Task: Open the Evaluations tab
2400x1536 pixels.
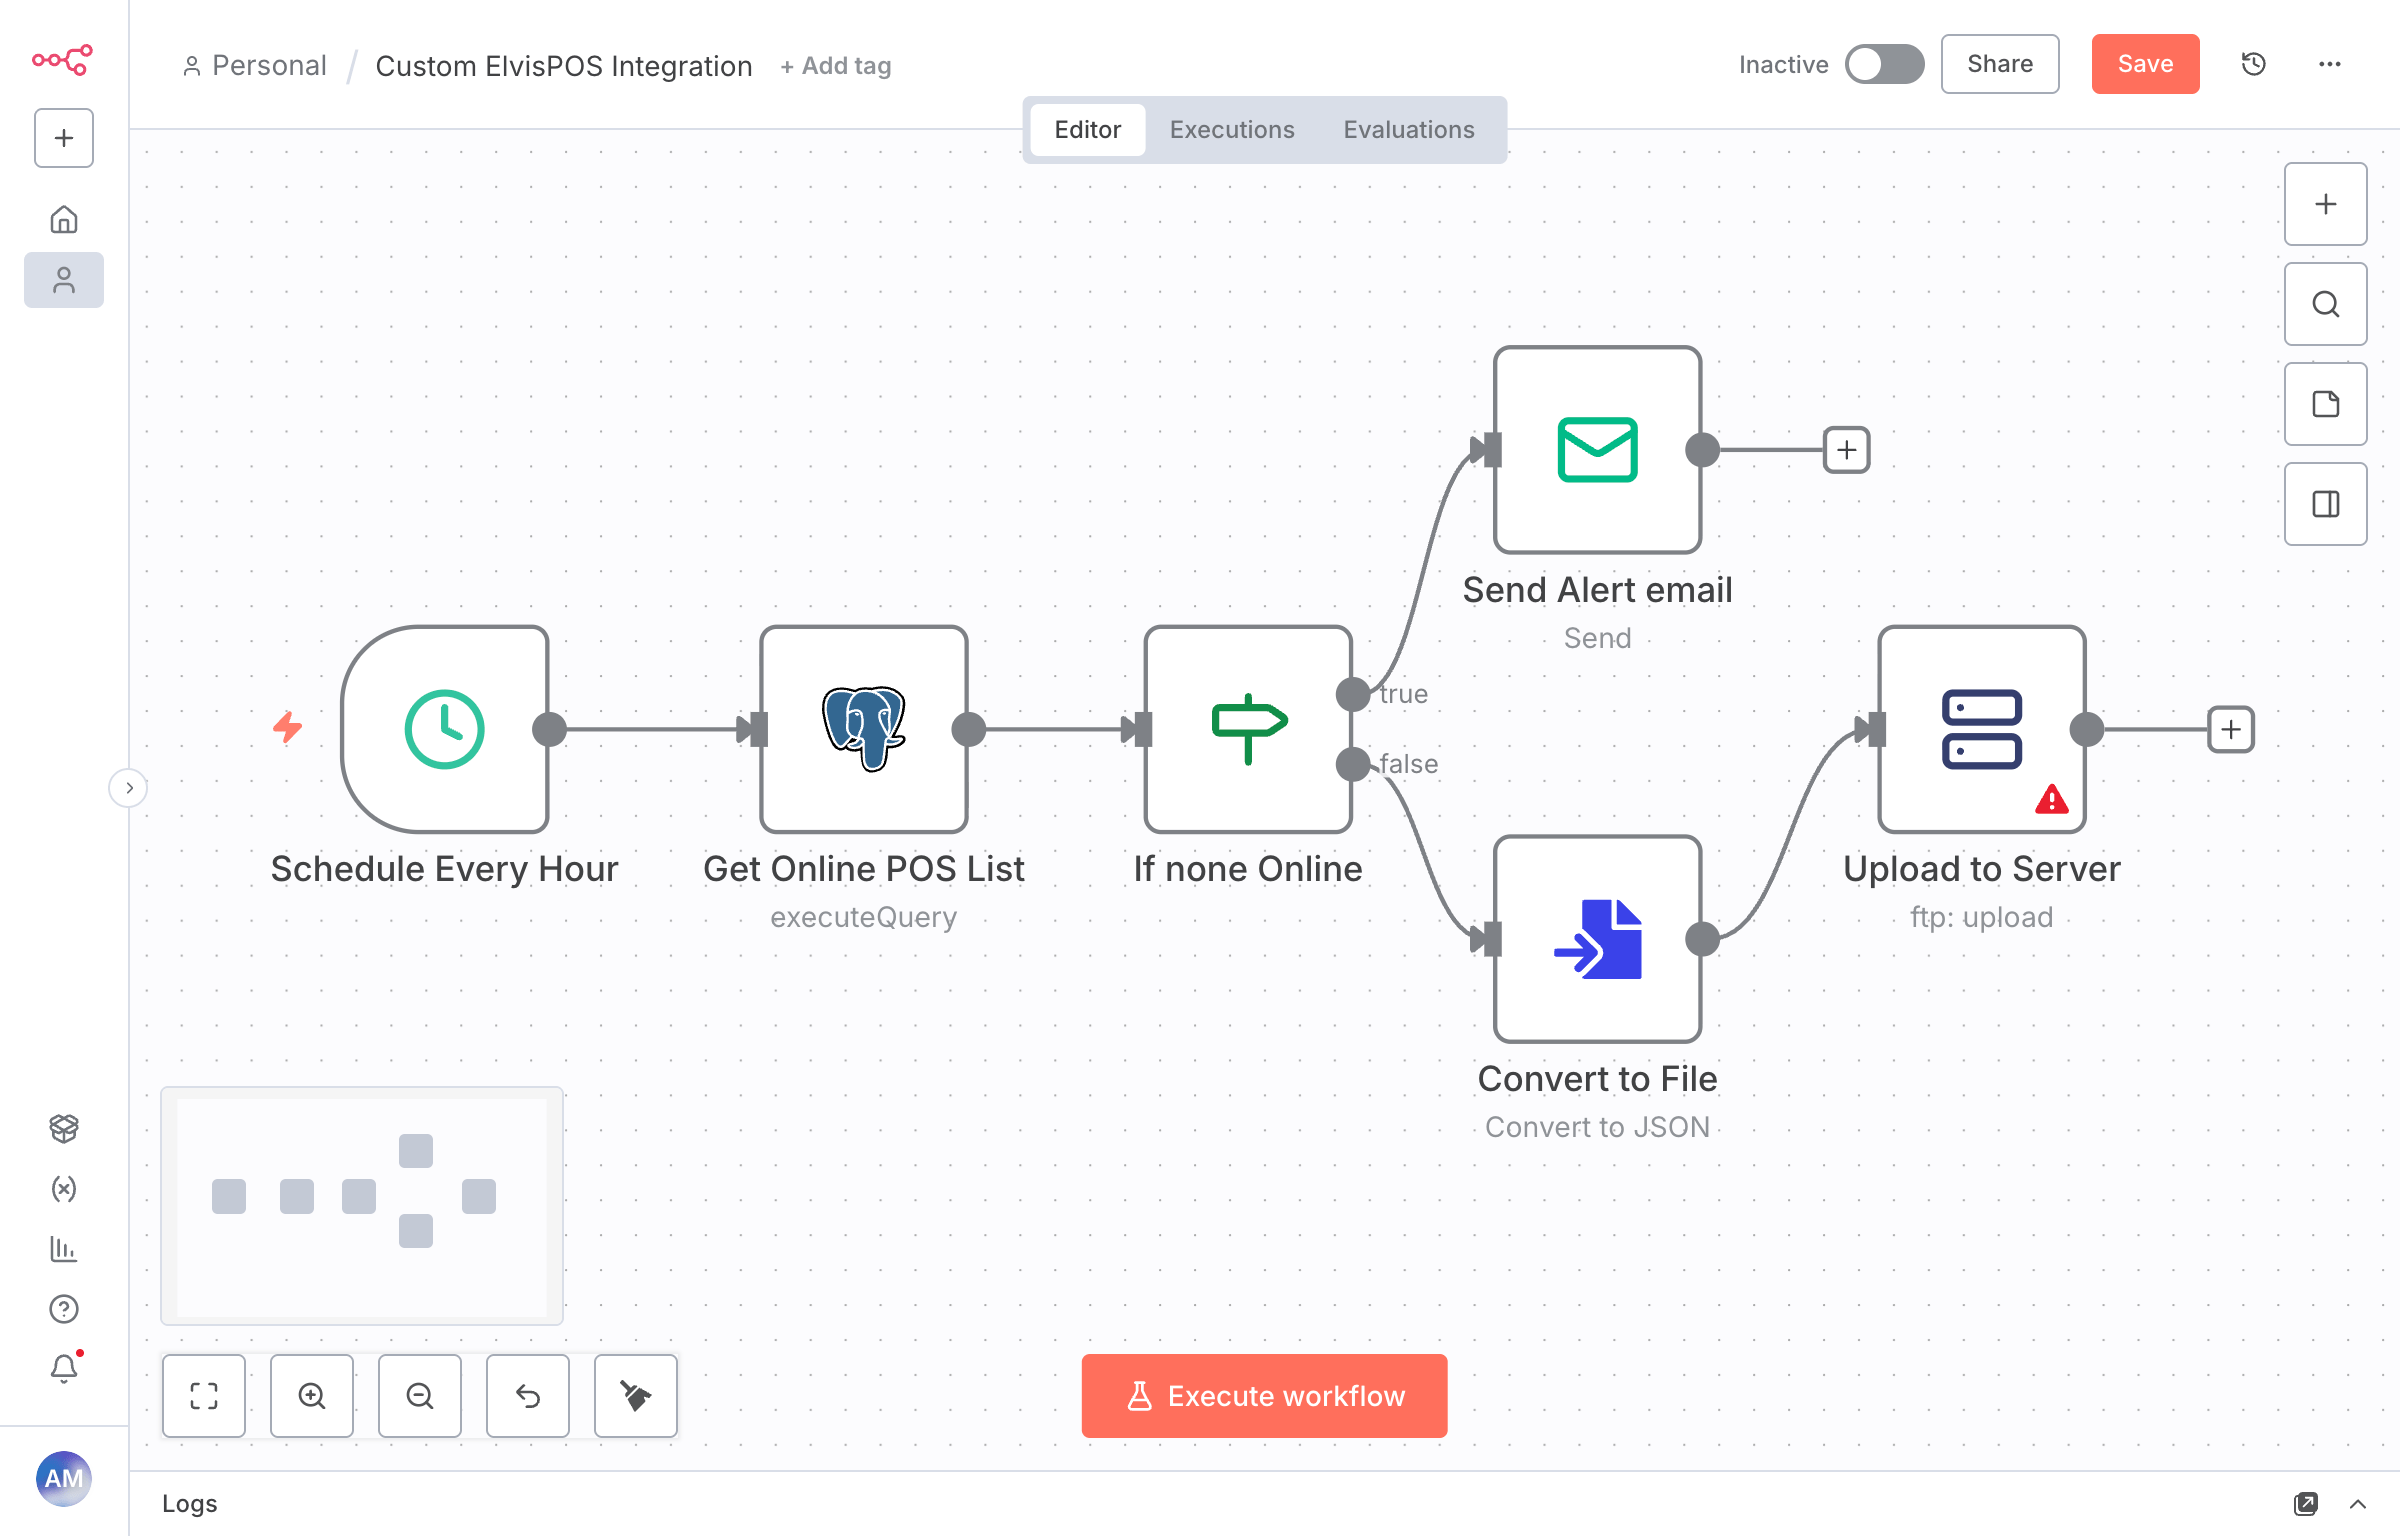Action: coord(1409,129)
